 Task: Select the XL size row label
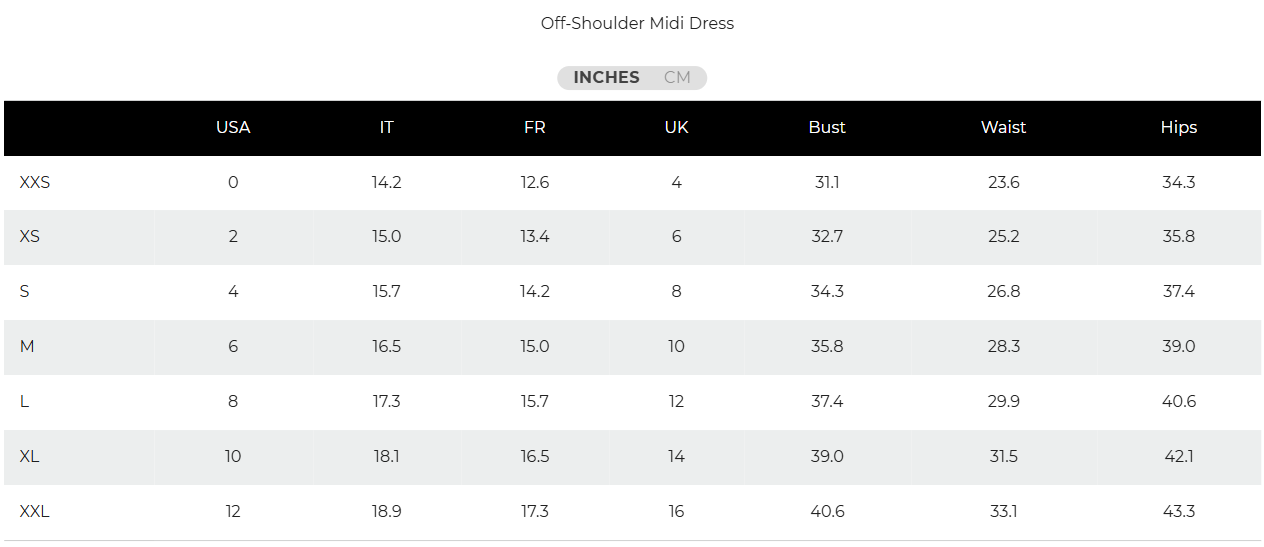pos(30,457)
